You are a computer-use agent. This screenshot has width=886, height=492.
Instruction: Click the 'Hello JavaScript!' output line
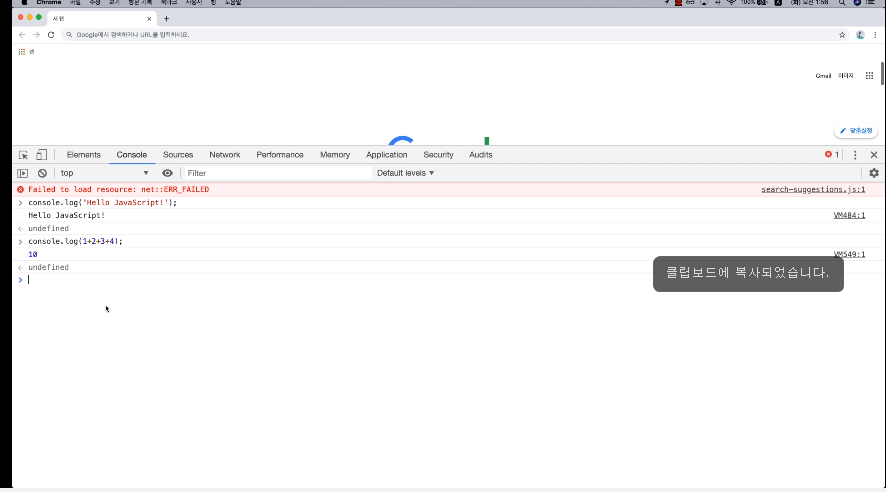coord(67,215)
